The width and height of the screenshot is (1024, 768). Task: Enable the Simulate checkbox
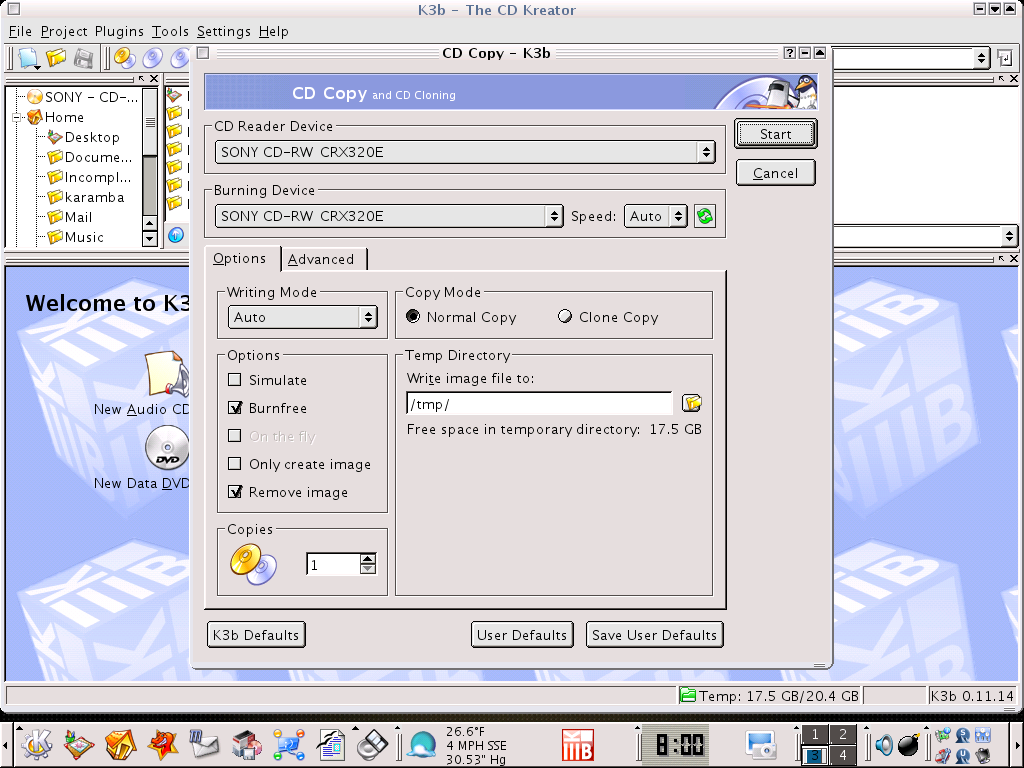click(x=235, y=380)
